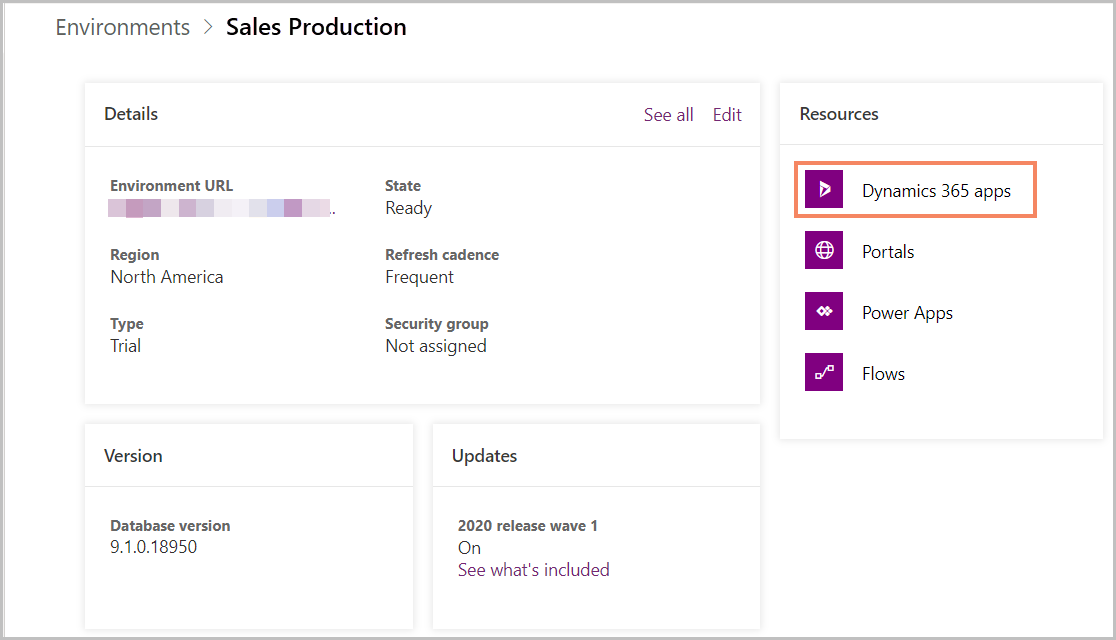Open the Flows resource link
This screenshot has height=640, width=1116.
[x=883, y=374]
